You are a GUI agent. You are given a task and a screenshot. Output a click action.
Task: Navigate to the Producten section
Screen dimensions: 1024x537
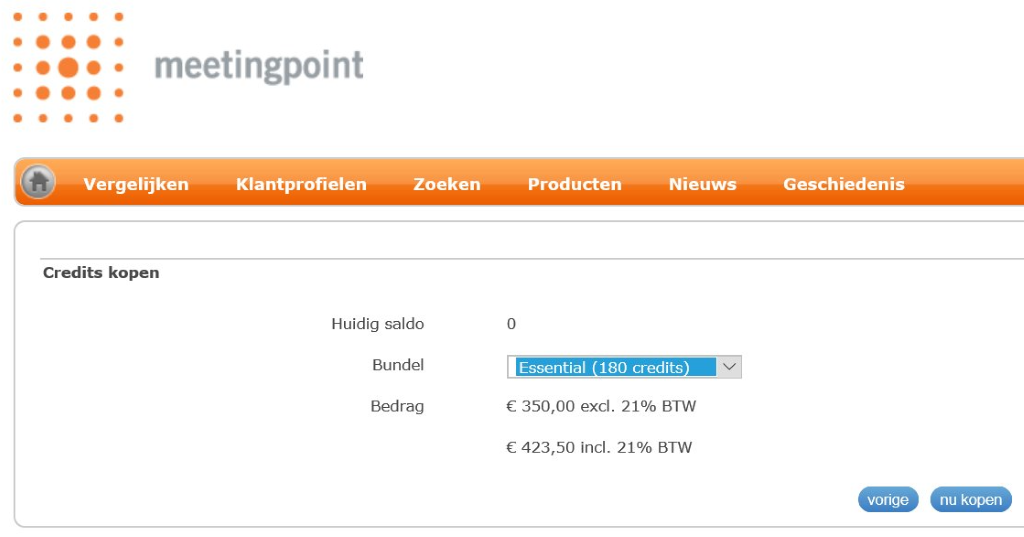(575, 184)
